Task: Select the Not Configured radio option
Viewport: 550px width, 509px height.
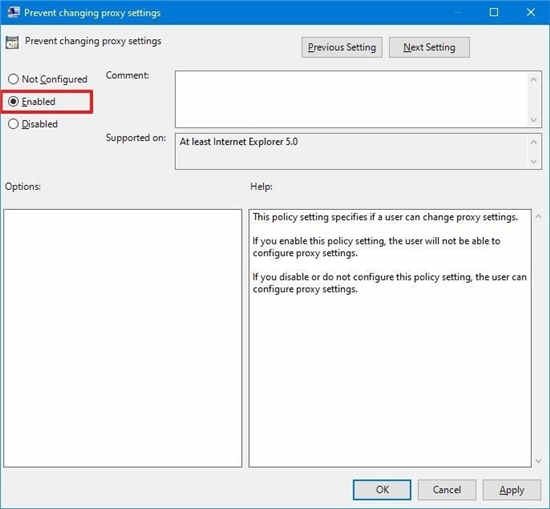Action: 13,79
